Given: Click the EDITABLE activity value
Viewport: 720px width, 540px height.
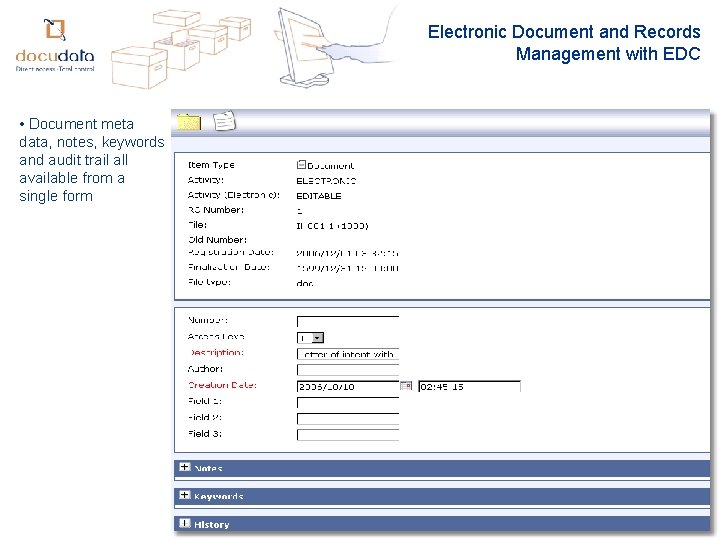Looking at the screenshot, I should point(319,196).
